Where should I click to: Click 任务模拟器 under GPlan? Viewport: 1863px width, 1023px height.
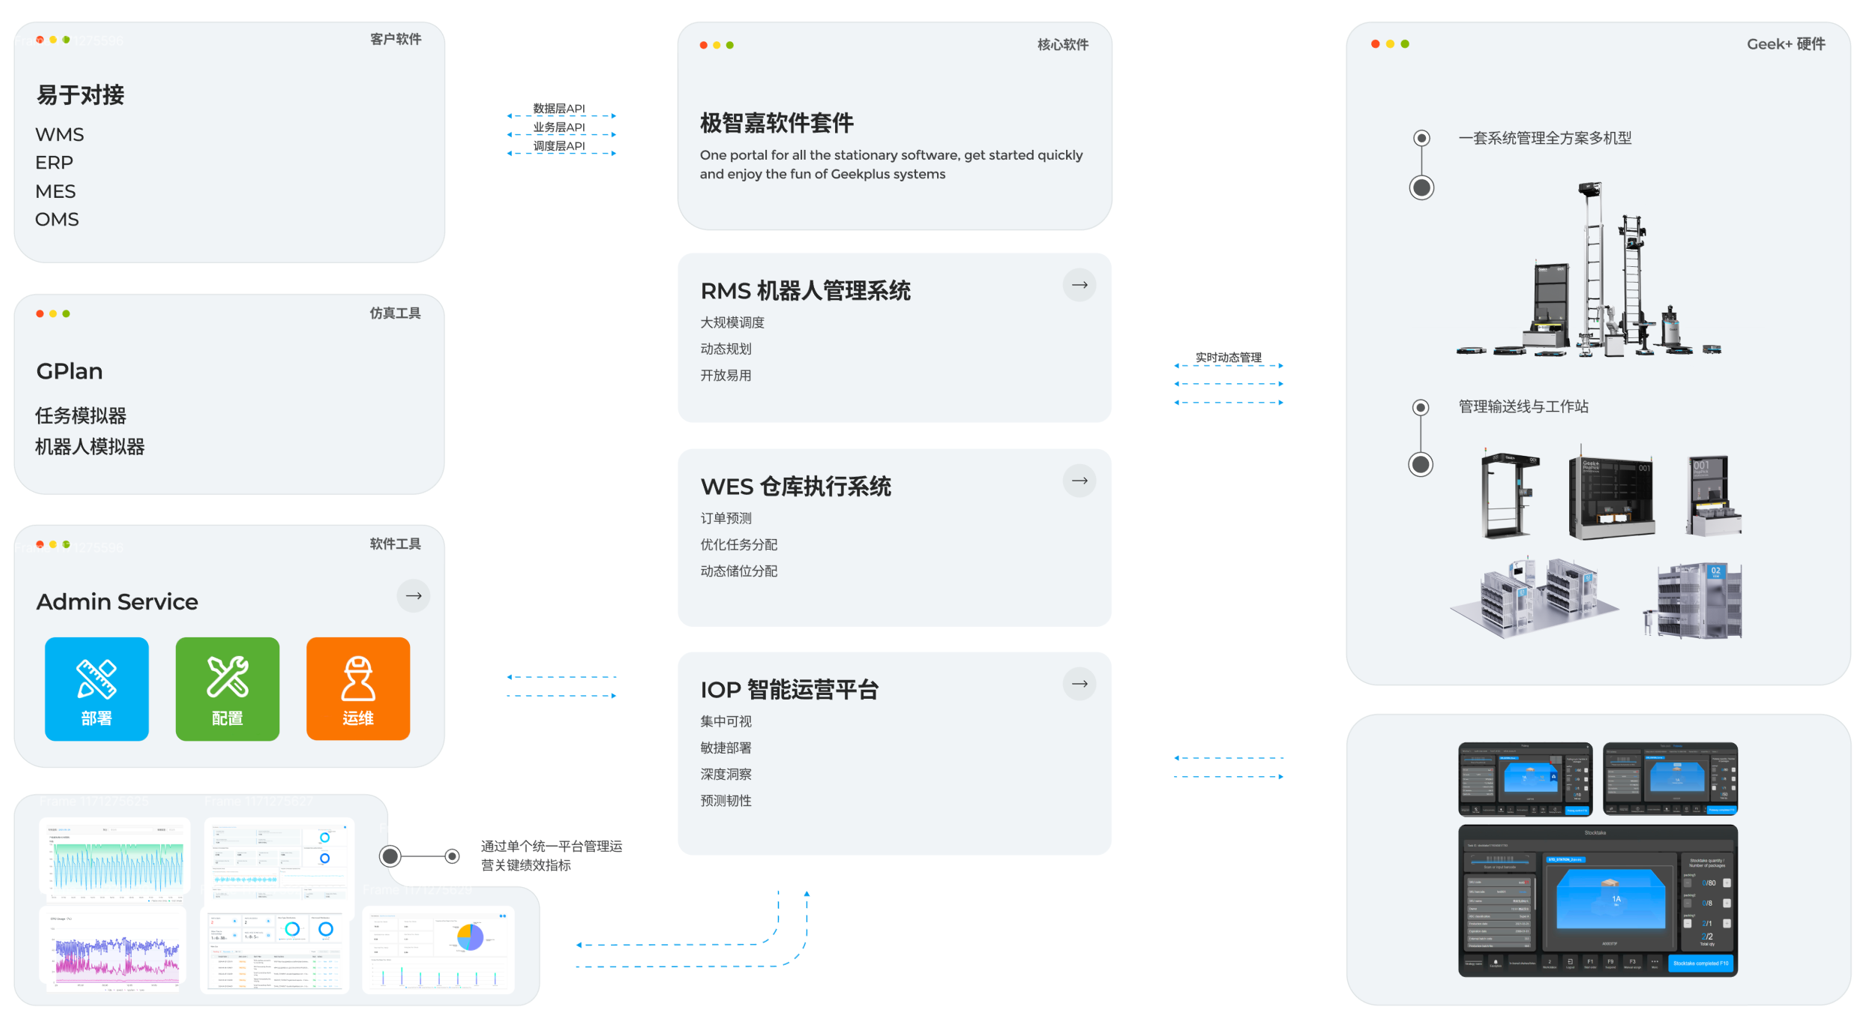pyautogui.click(x=80, y=415)
